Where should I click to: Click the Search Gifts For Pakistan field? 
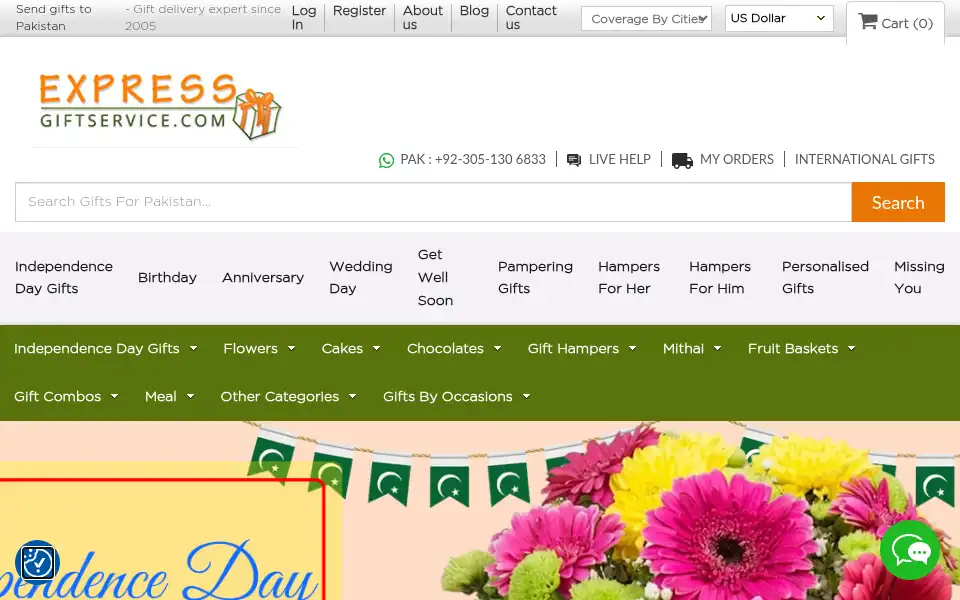pos(433,202)
